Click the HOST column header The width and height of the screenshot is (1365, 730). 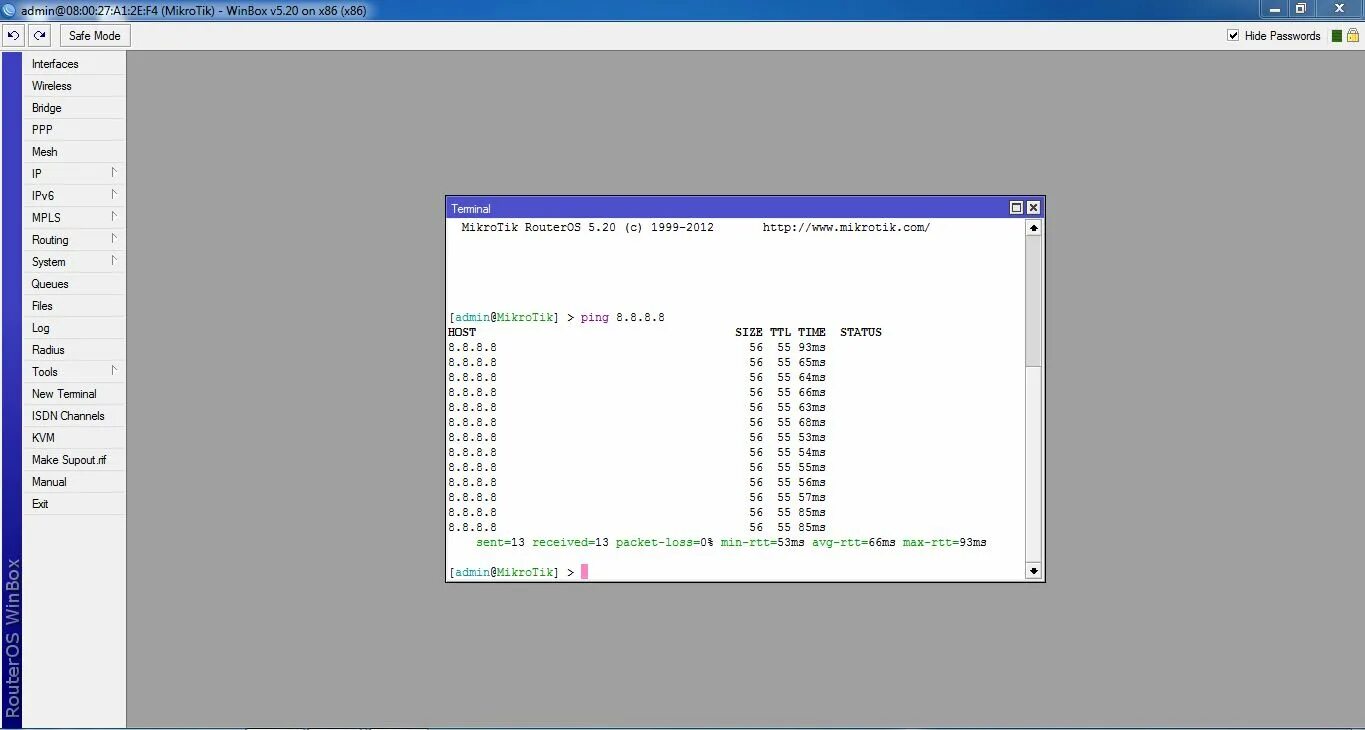point(462,332)
